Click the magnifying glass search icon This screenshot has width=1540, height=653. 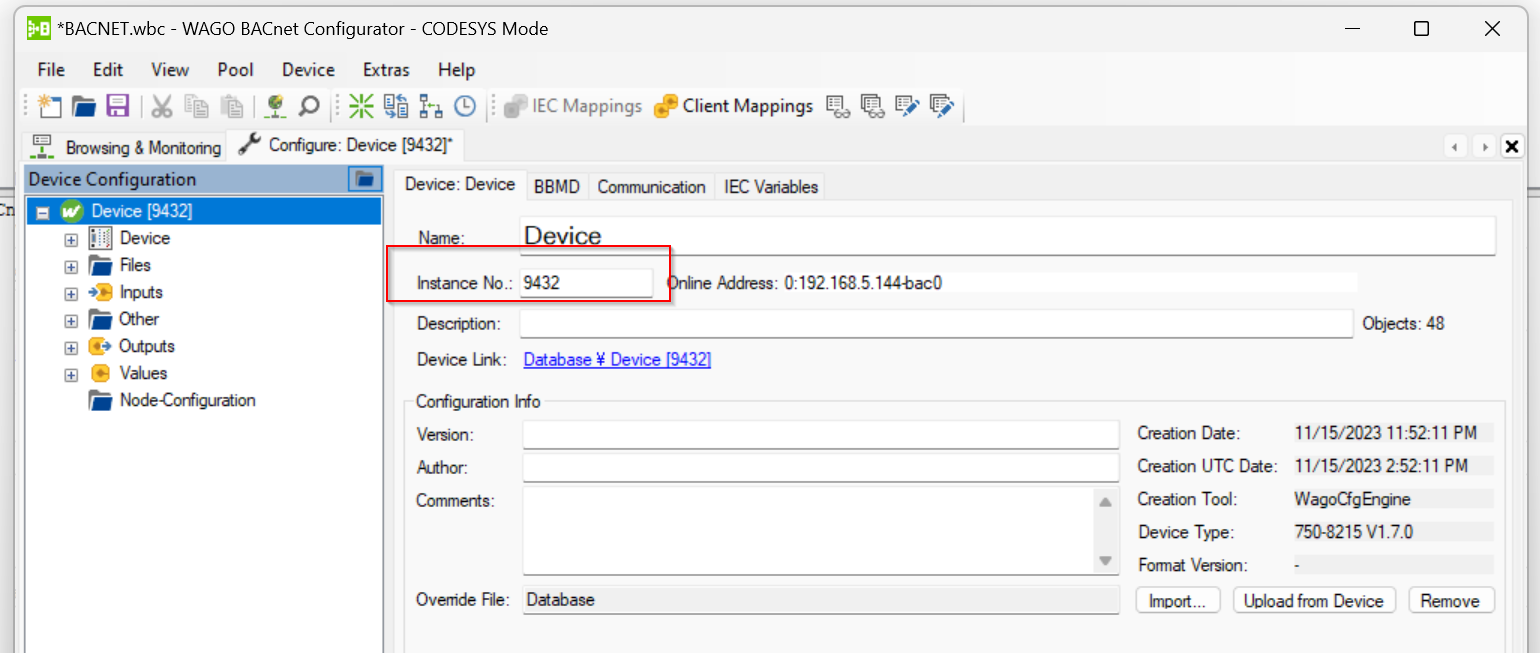click(309, 105)
